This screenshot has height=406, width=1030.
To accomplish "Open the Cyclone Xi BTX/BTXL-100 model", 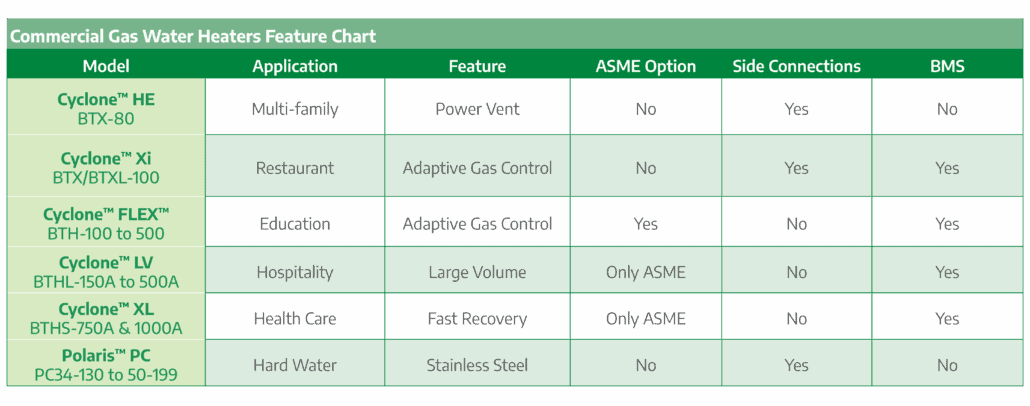I will click(x=107, y=167).
